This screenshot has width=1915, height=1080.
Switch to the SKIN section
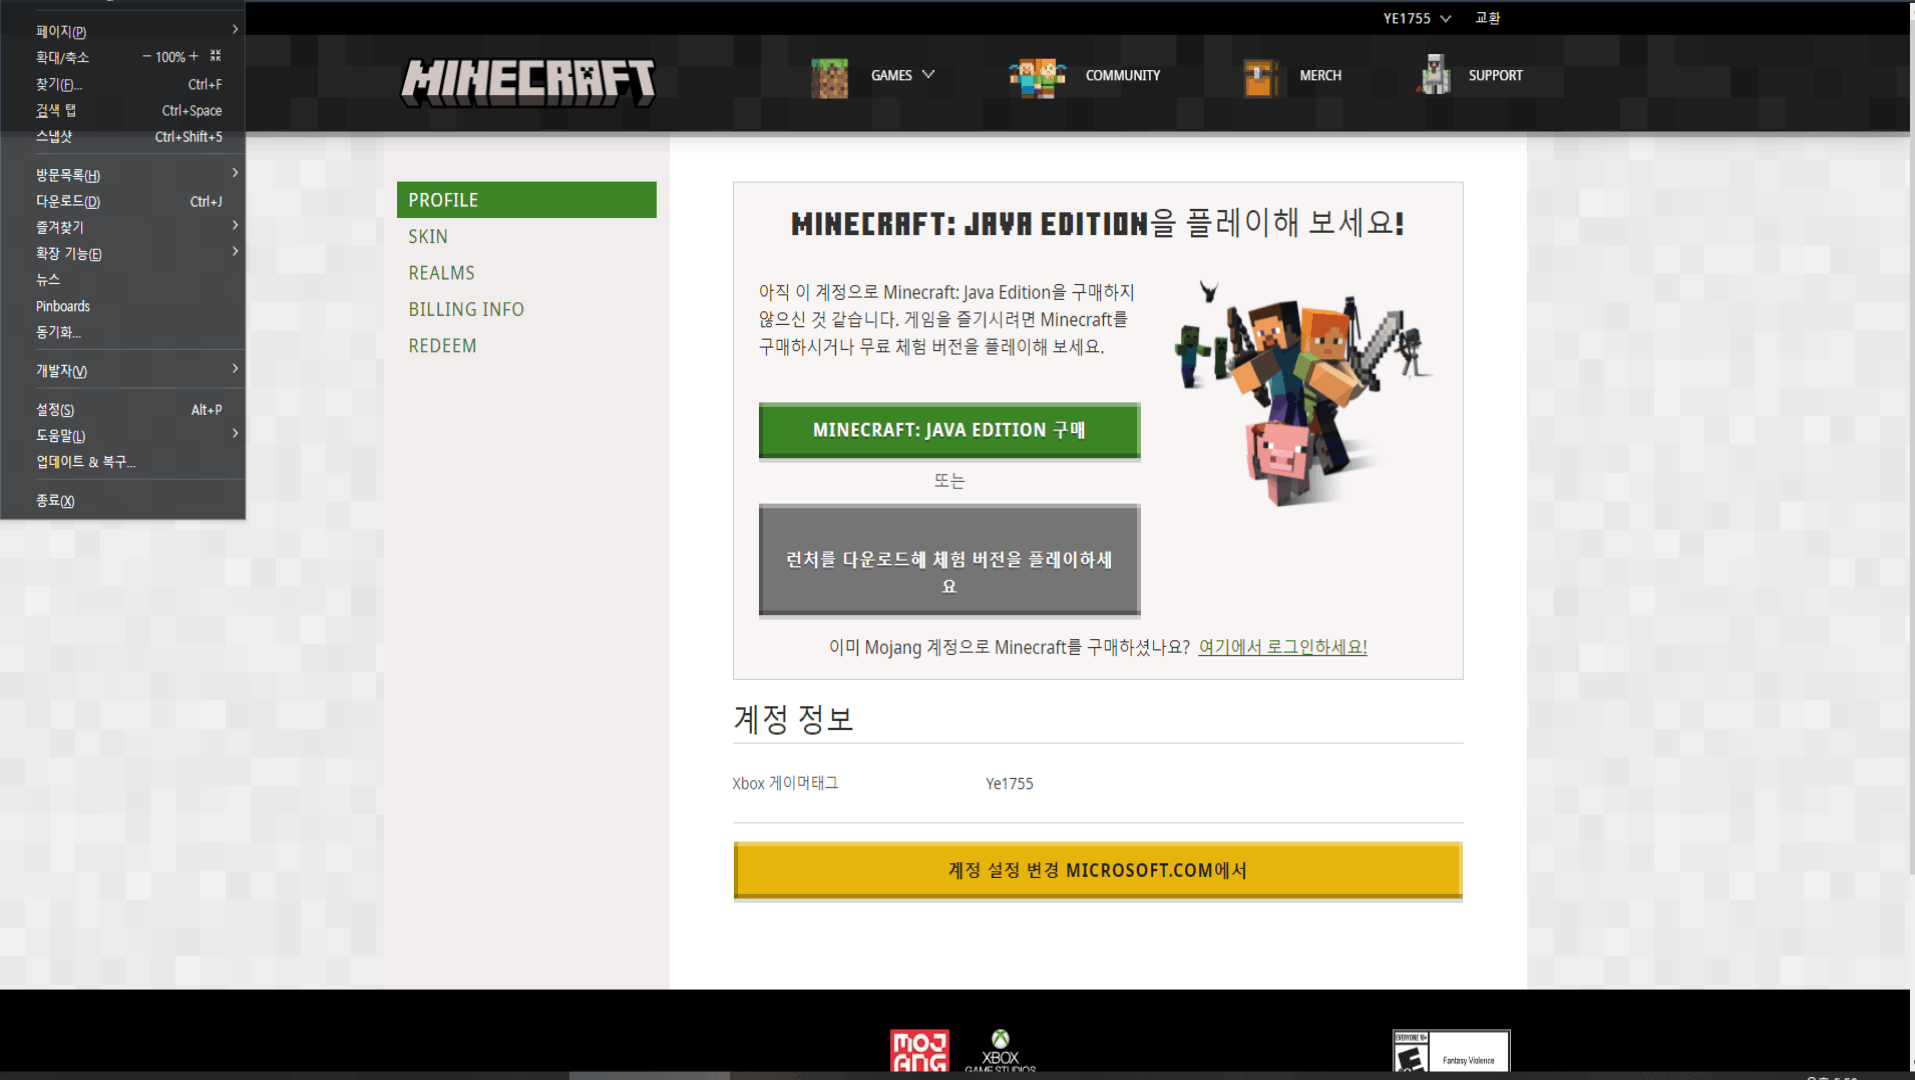428,236
